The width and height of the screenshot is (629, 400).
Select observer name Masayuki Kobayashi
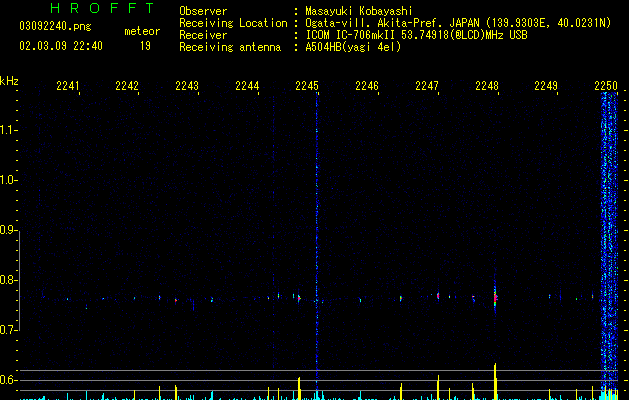coord(359,11)
